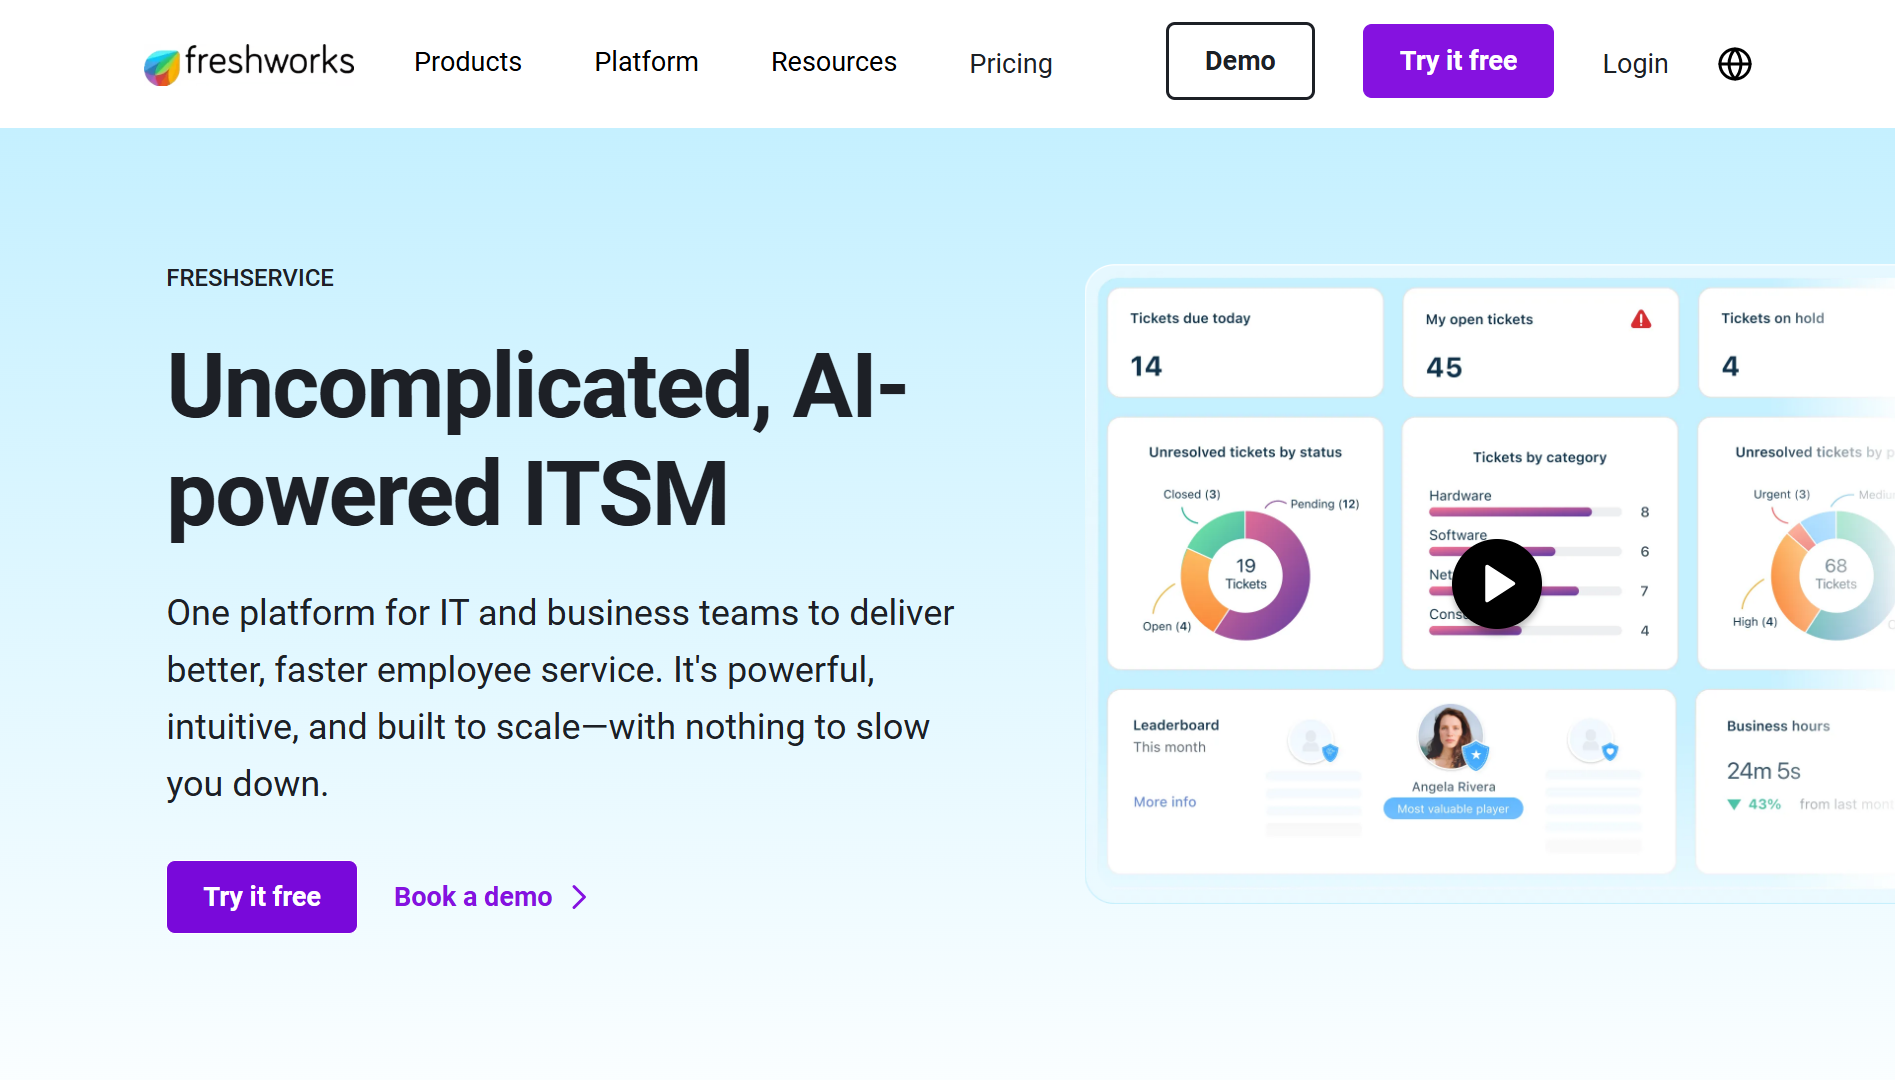Click the arrow beside Book a demo
The width and height of the screenshot is (1895, 1080).
pyautogui.click(x=579, y=897)
